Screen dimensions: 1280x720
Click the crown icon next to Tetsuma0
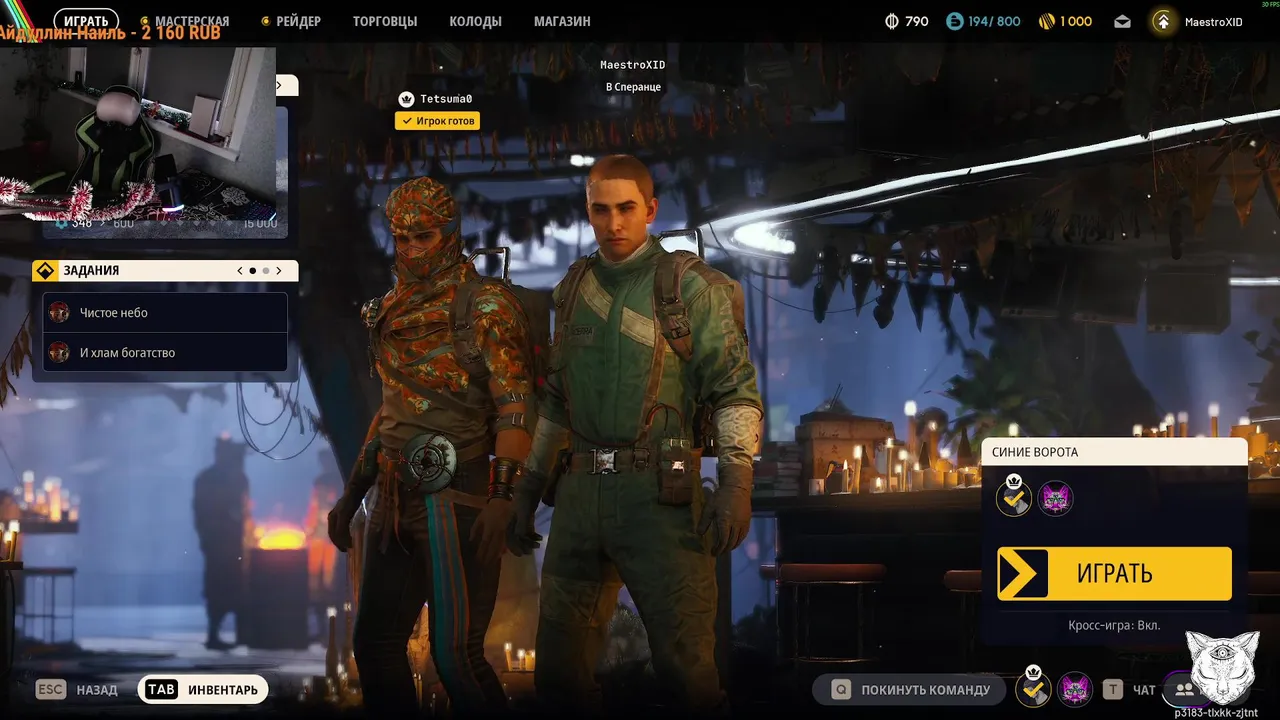[406, 99]
